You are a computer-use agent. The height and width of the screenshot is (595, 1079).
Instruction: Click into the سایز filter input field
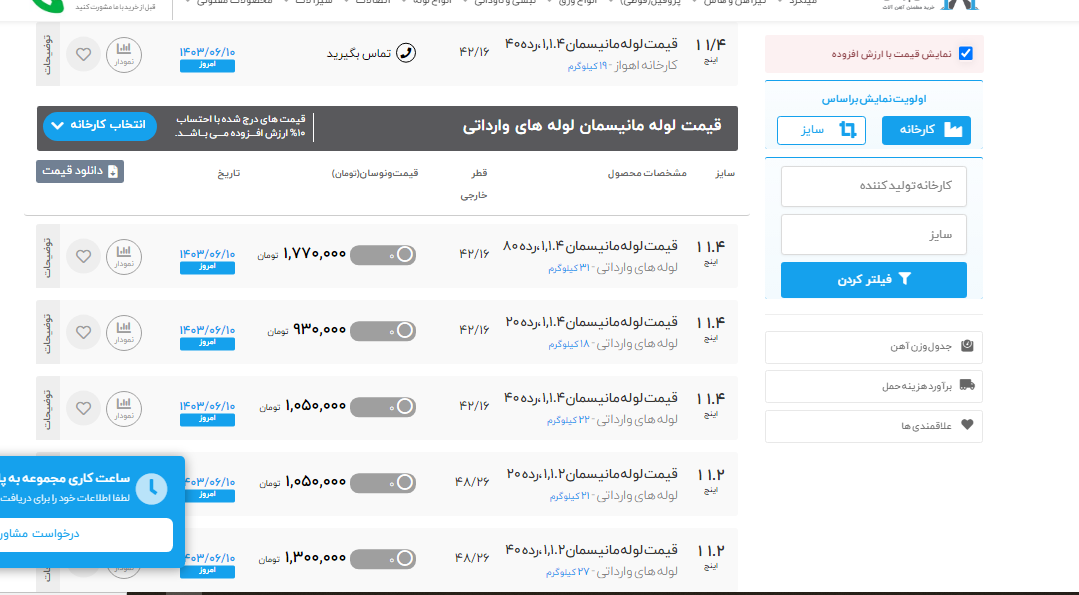click(x=873, y=235)
